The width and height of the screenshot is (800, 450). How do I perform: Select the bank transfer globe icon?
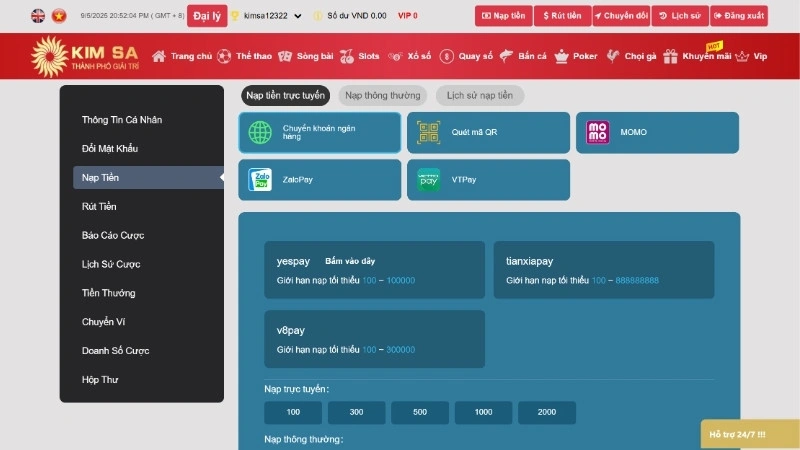pos(261,133)
